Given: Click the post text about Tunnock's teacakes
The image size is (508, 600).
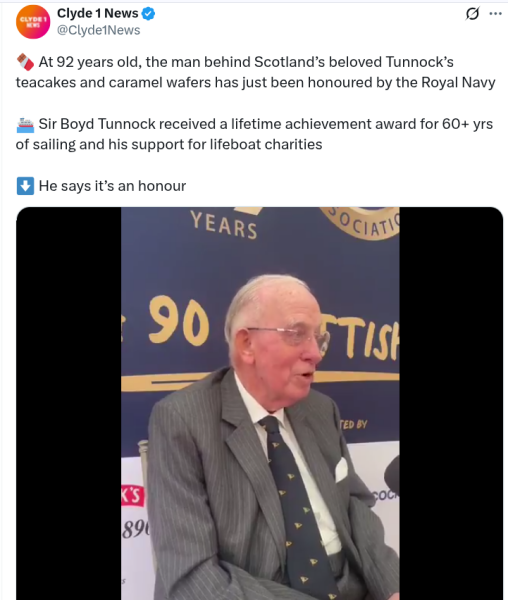Looking at the screenshot, I should [256, 72].
